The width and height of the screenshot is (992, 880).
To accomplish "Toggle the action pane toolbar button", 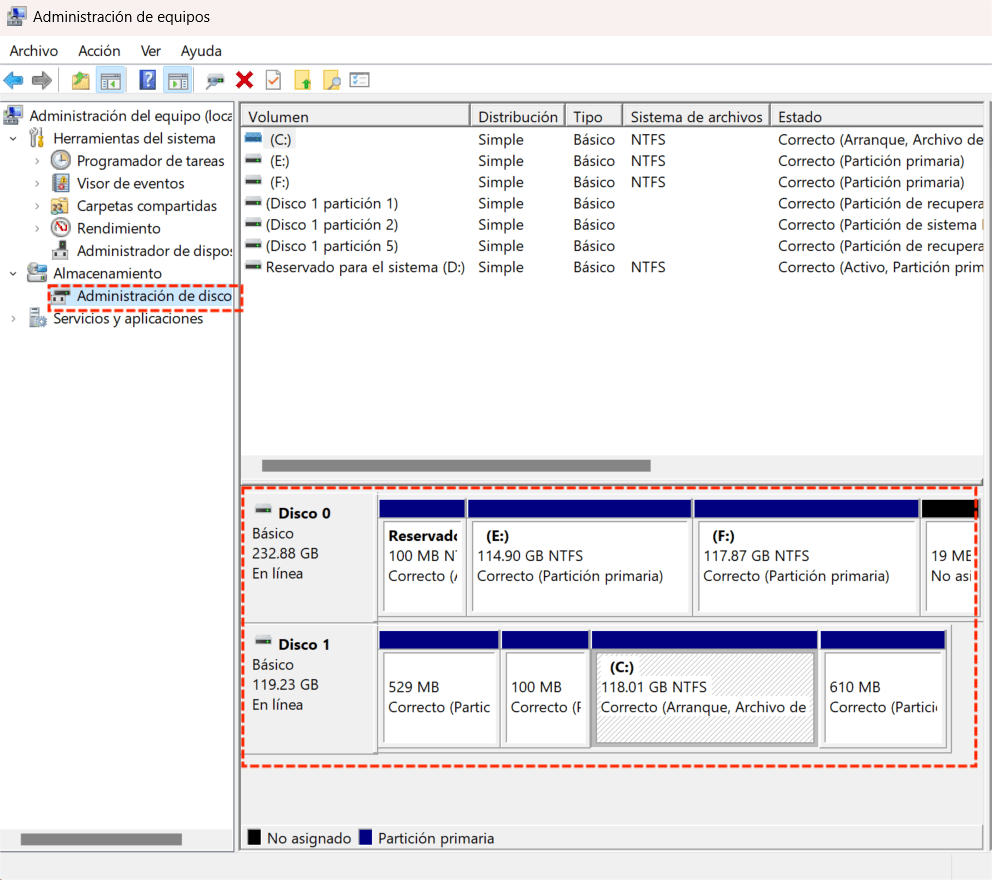I will click(178, 80).
